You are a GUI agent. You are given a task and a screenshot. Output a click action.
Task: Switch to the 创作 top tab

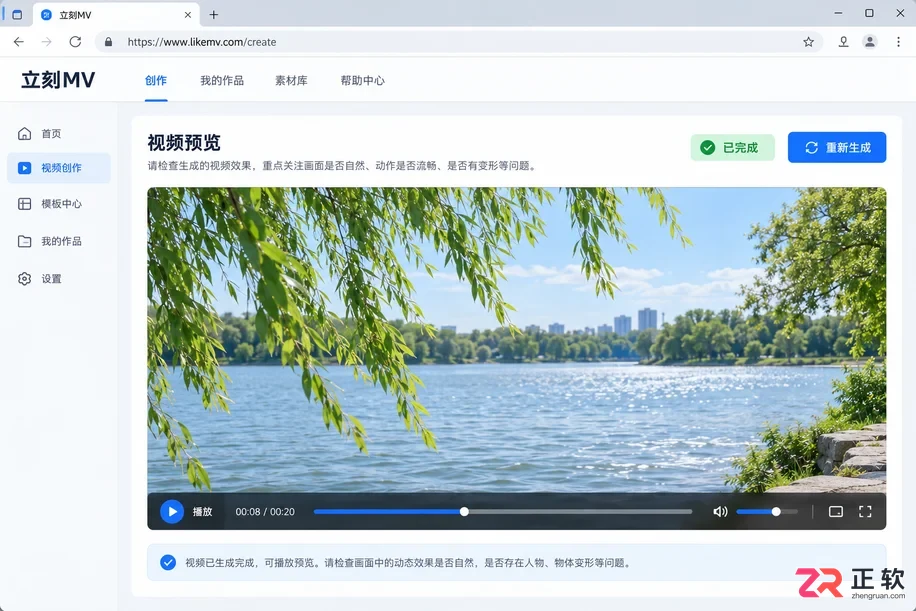(x=156, y=81)
